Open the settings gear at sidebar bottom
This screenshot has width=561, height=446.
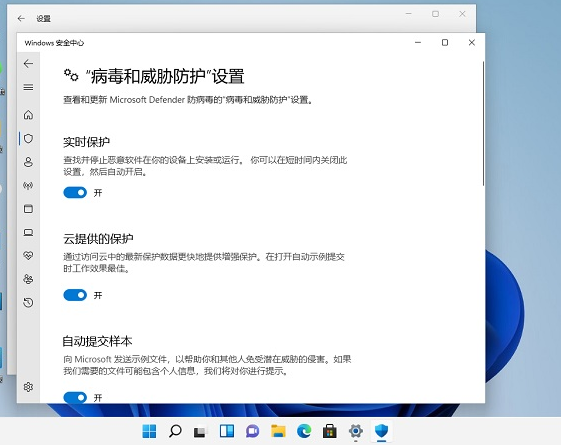[28, 387]
